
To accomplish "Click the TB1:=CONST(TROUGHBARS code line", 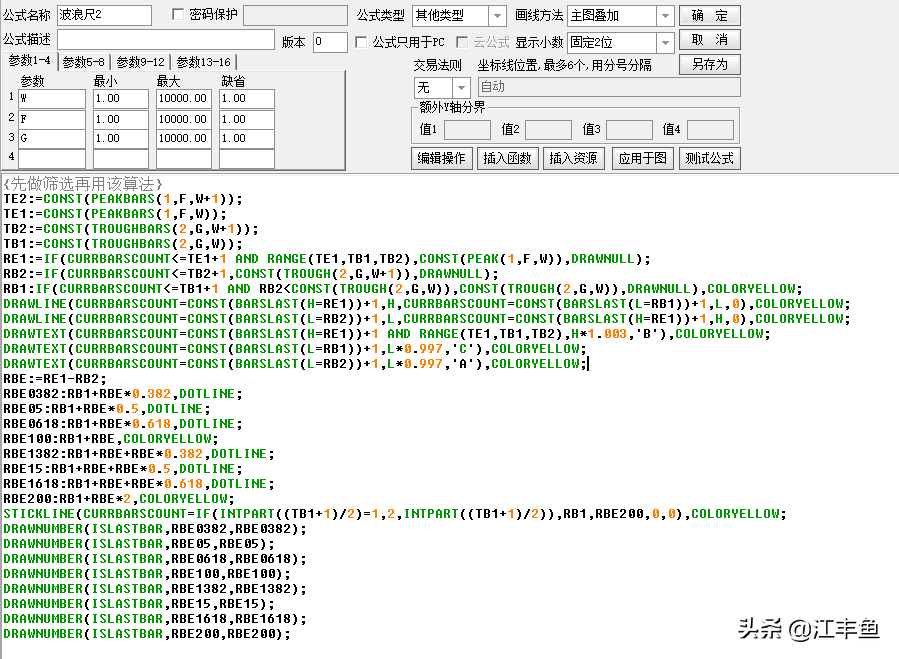I will 123,244.
